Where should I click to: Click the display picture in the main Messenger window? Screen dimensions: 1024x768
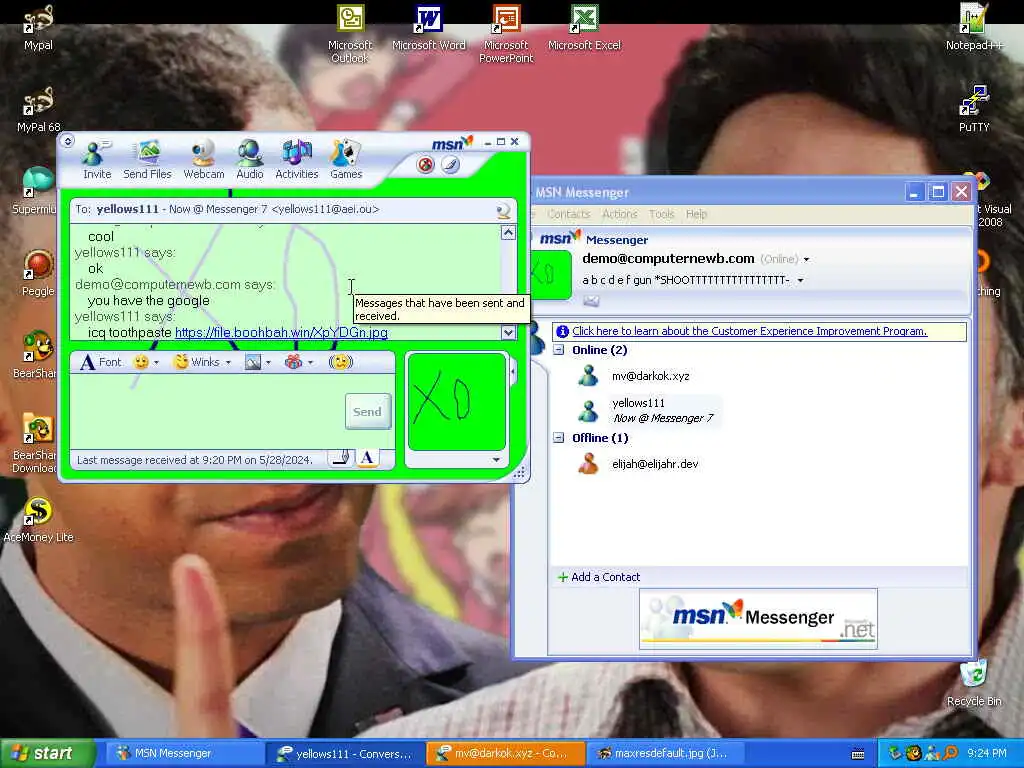551,275
